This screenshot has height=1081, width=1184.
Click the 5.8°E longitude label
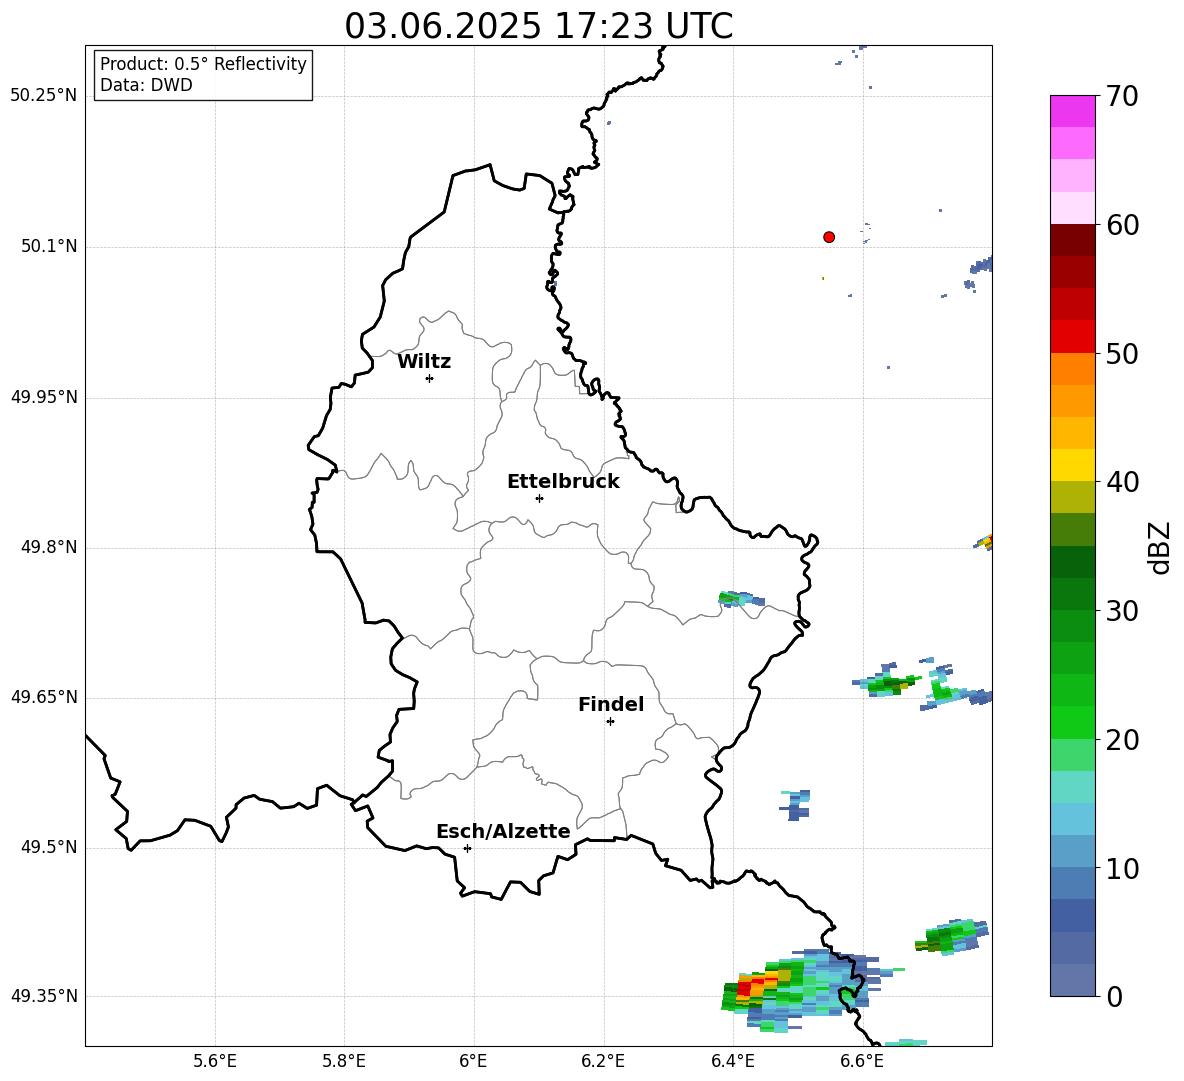click(344, 1061)
